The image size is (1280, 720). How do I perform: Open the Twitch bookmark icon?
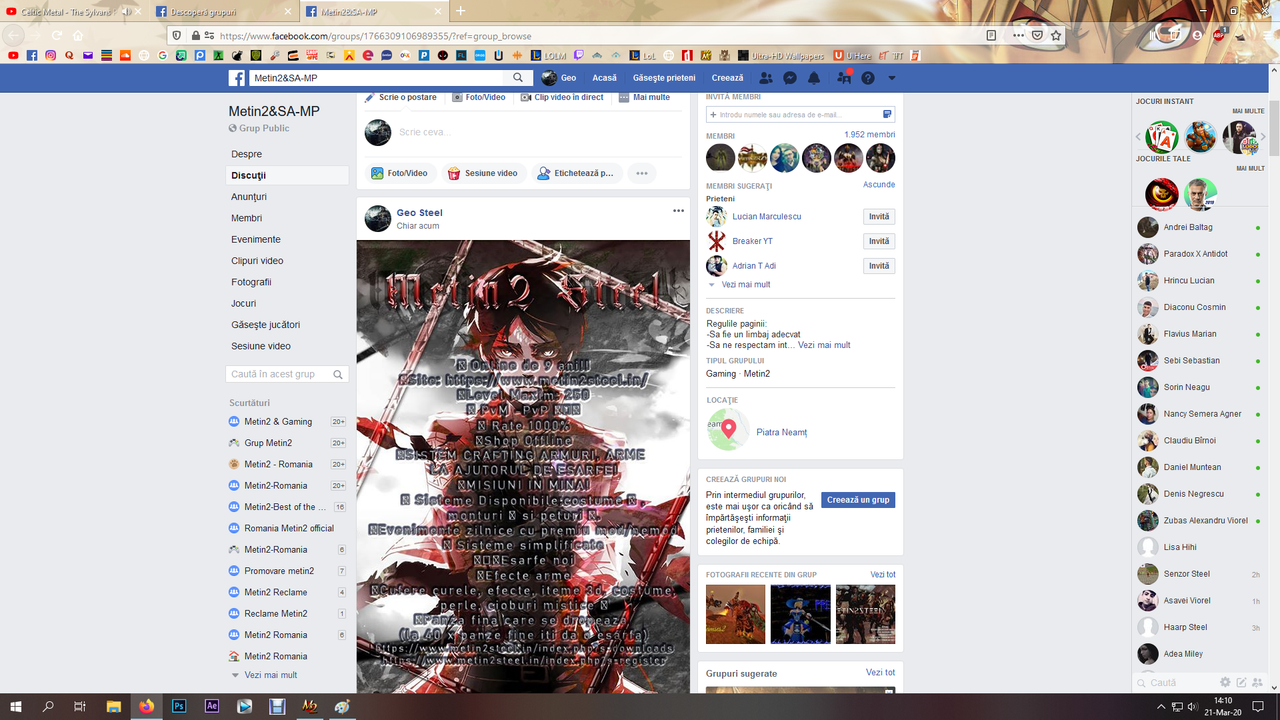coord(578,55)
